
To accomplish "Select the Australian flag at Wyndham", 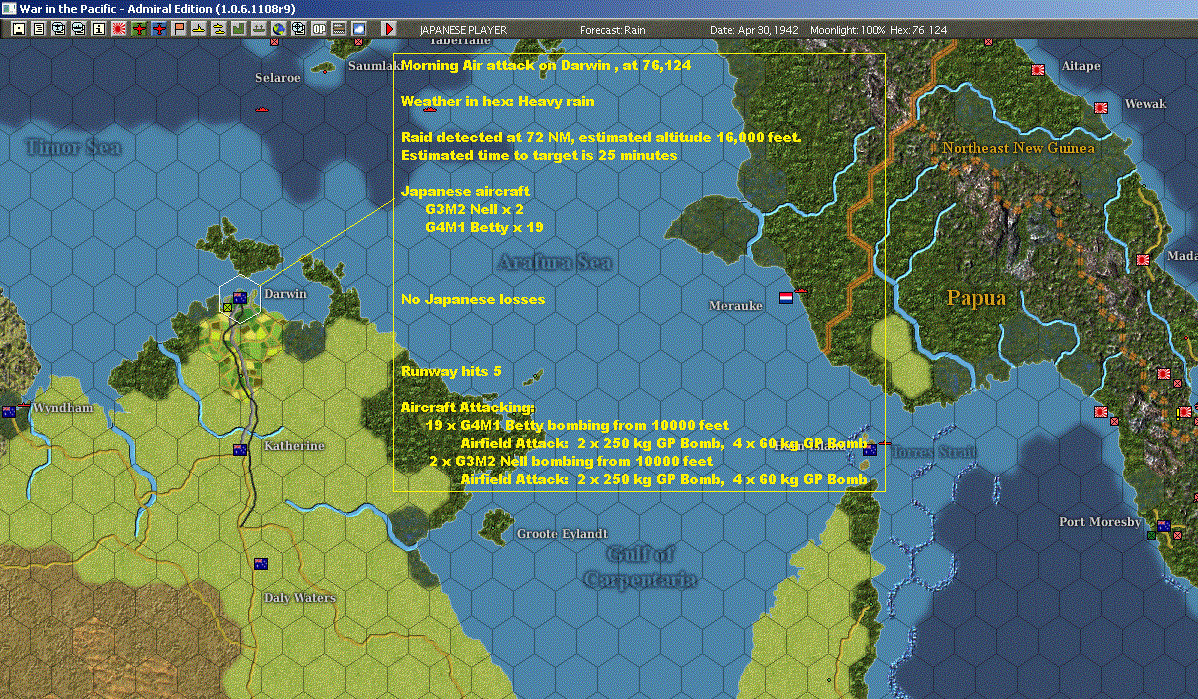I will click(9, 412).
